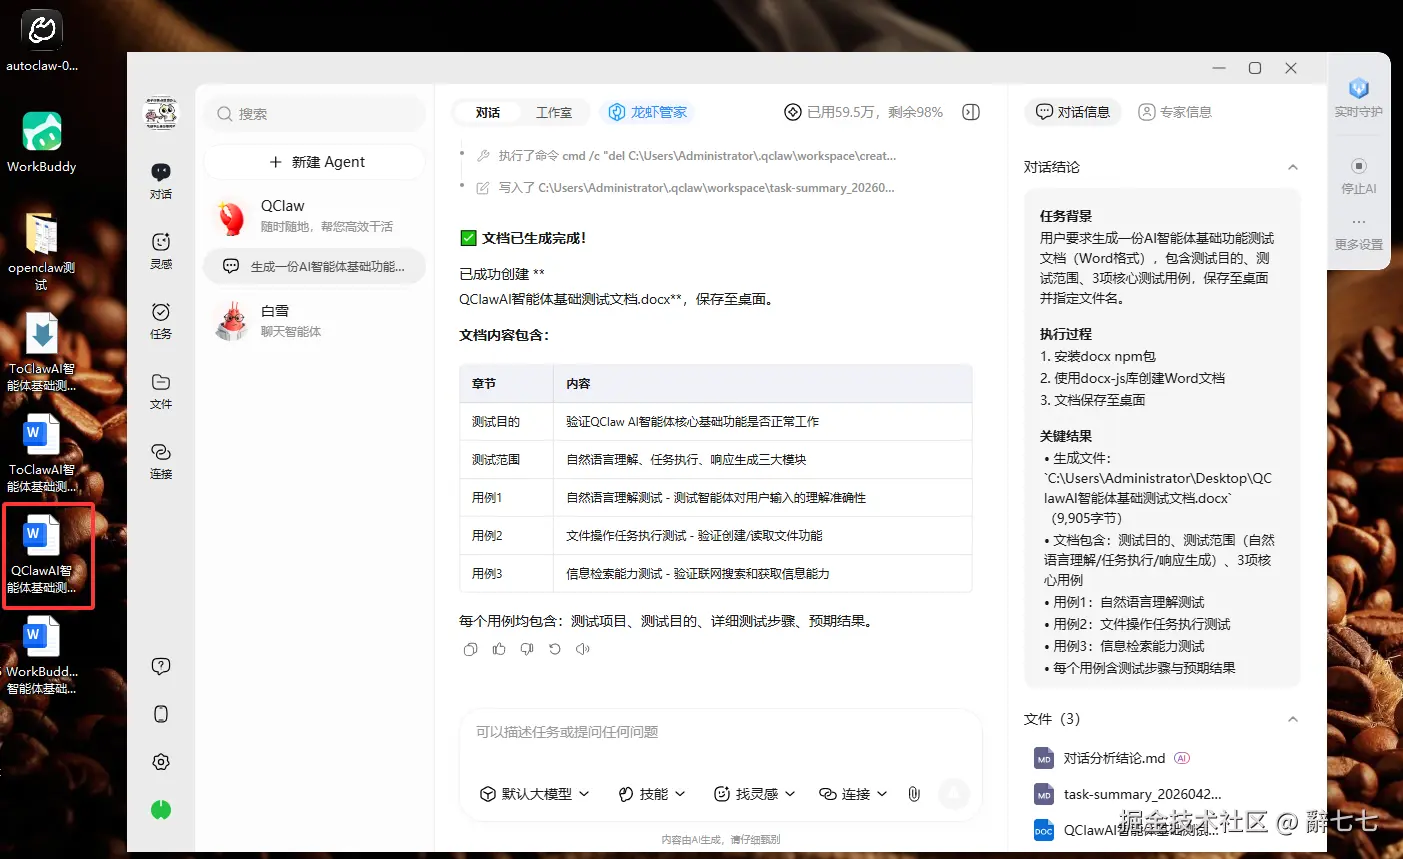
Task: Switch to the 工作室 tab
Action: (x=554, y=112)
